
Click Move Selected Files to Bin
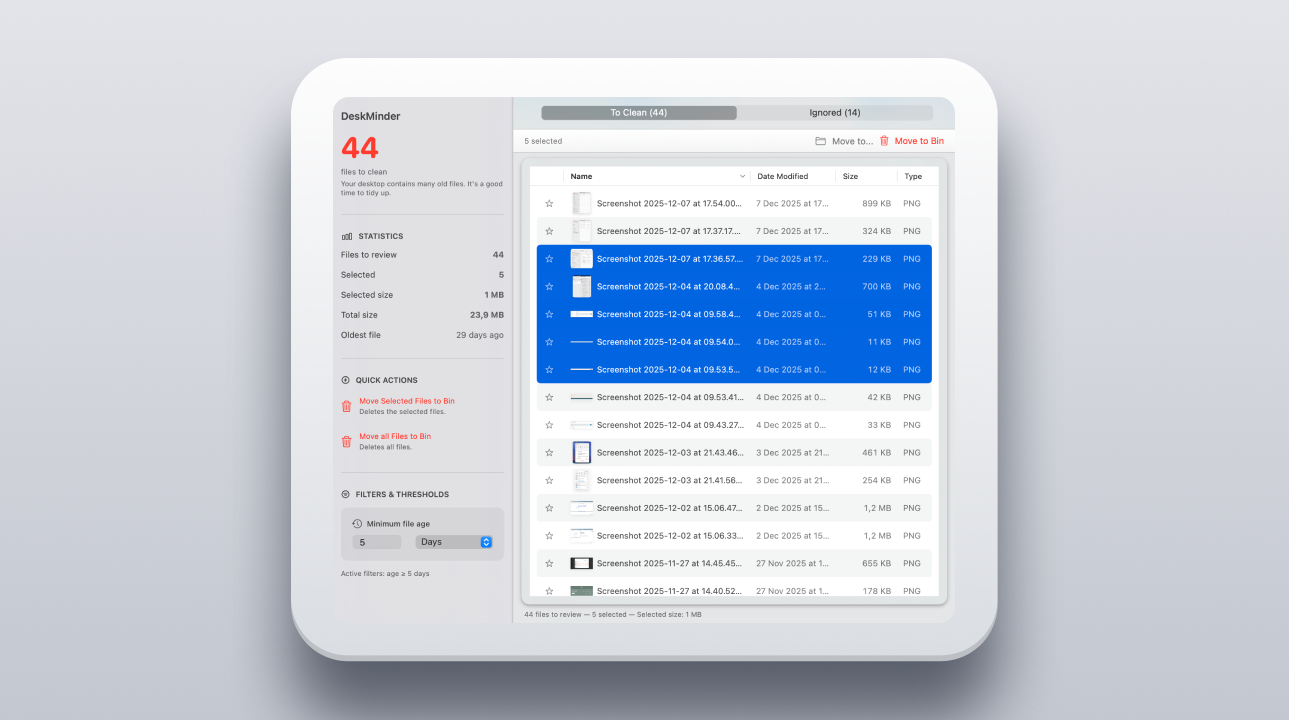[405, 399]
